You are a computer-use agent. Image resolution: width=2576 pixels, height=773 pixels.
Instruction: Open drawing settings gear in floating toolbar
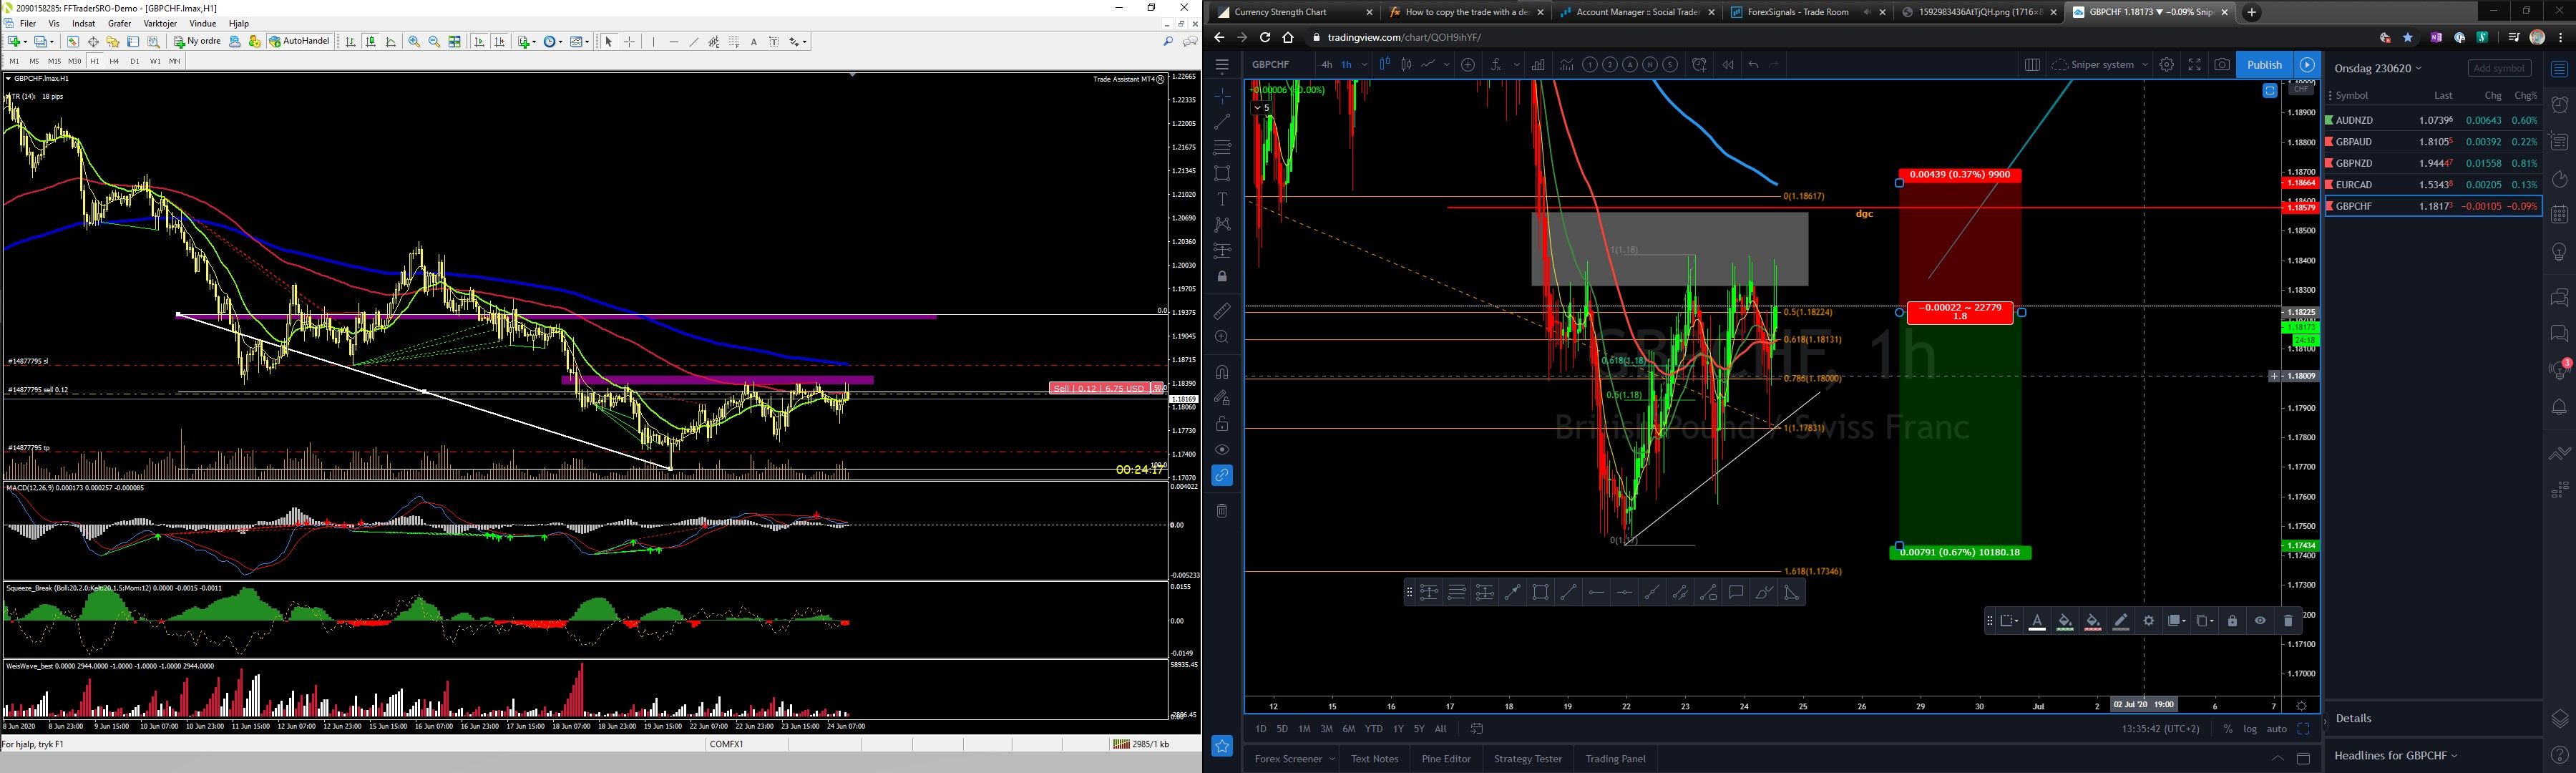coord(2148,621)
